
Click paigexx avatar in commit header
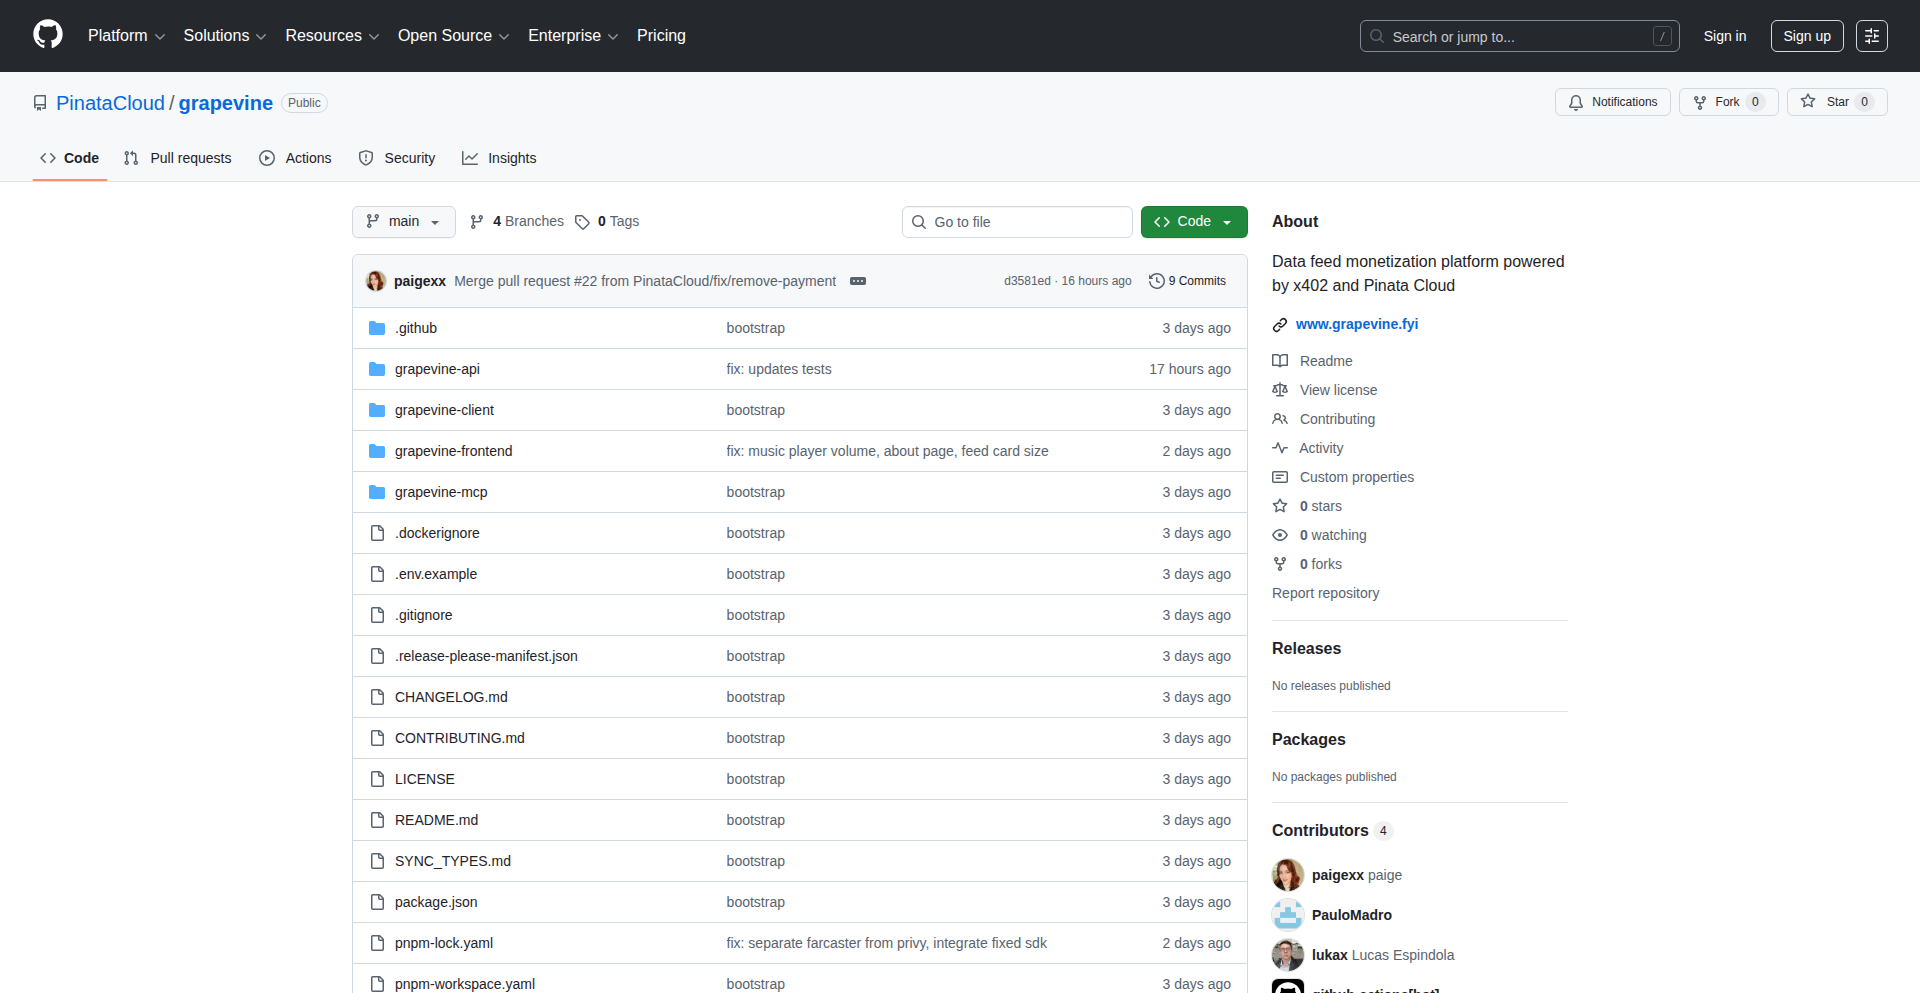click(x=376, y=281)
